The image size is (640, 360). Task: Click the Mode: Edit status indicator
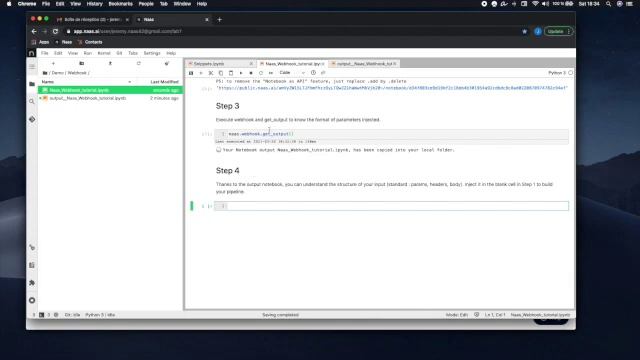click(x=457, y=315)
